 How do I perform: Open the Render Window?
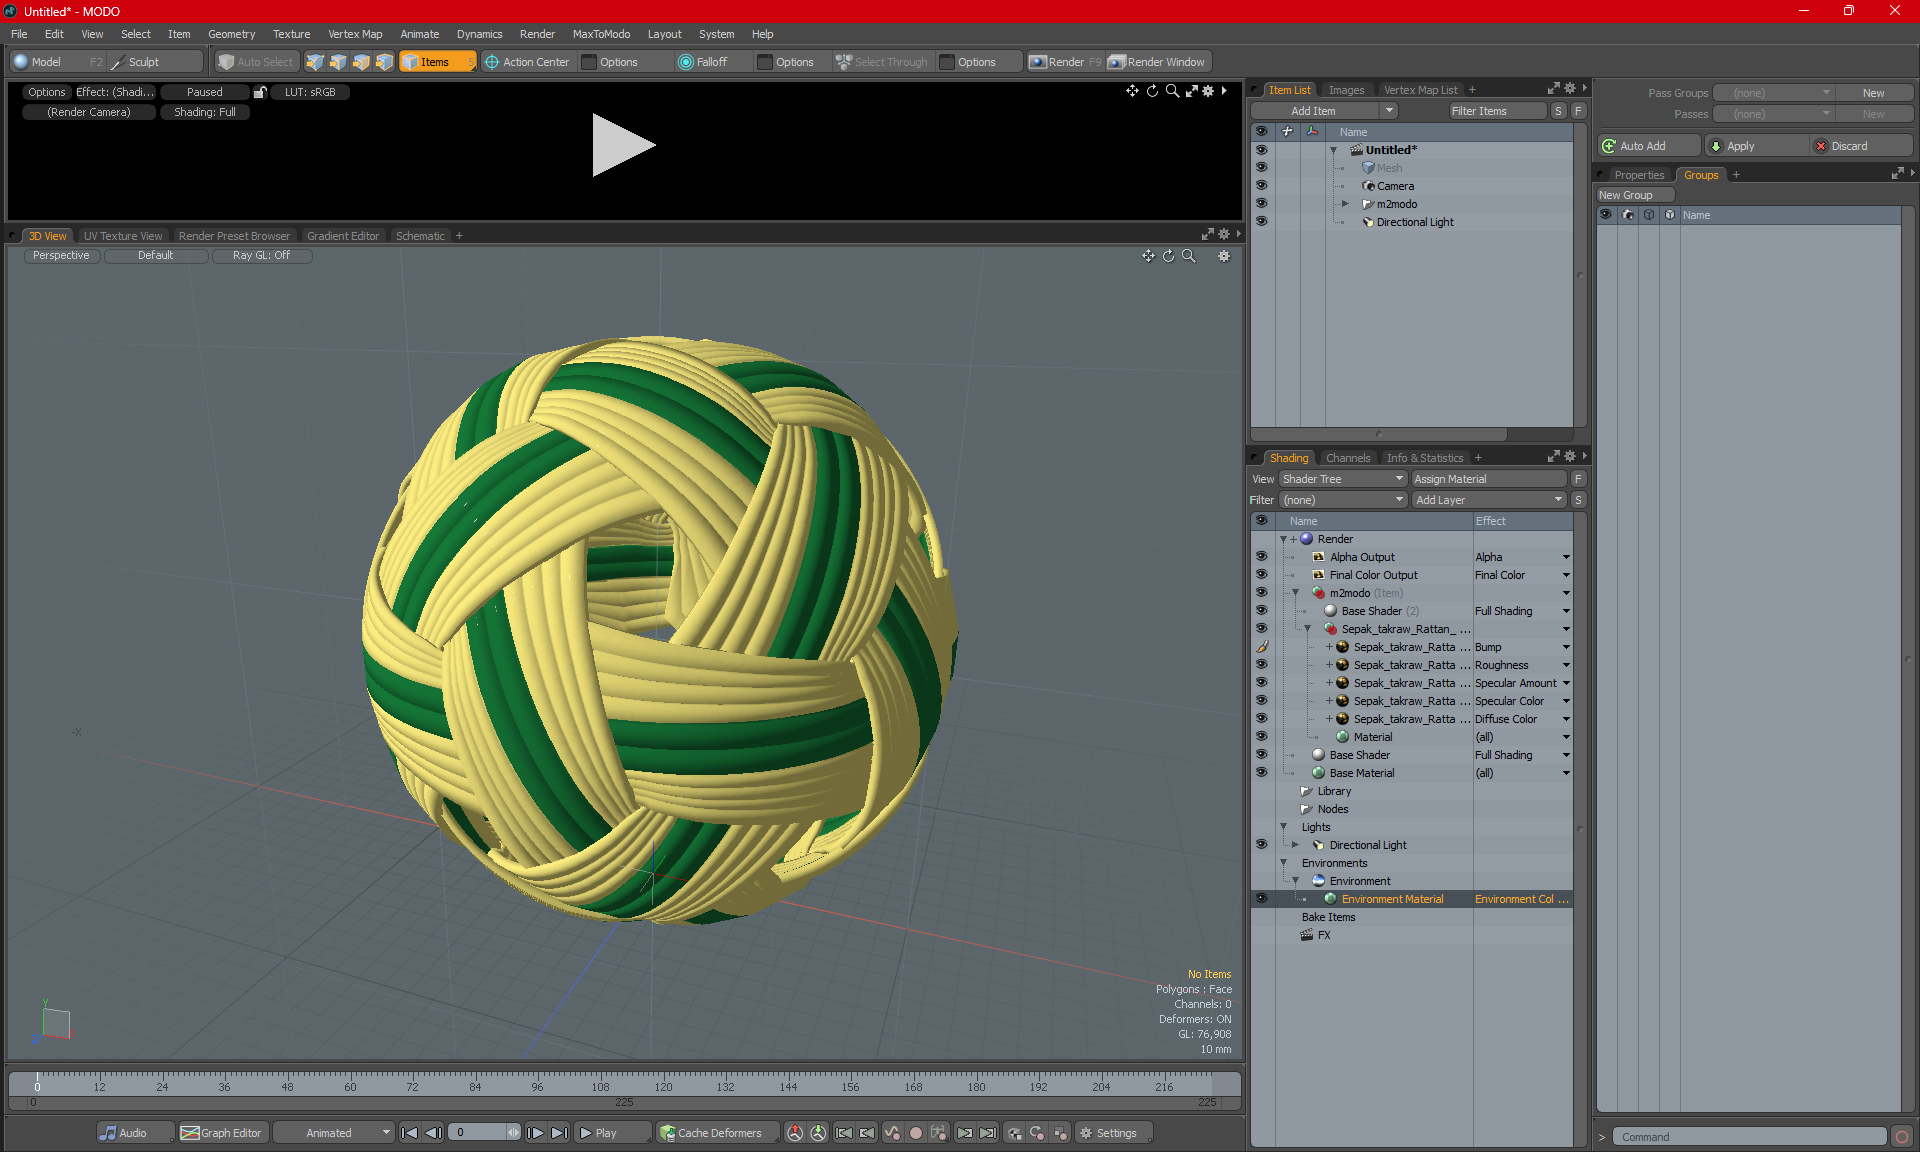tap(1158, 62)
